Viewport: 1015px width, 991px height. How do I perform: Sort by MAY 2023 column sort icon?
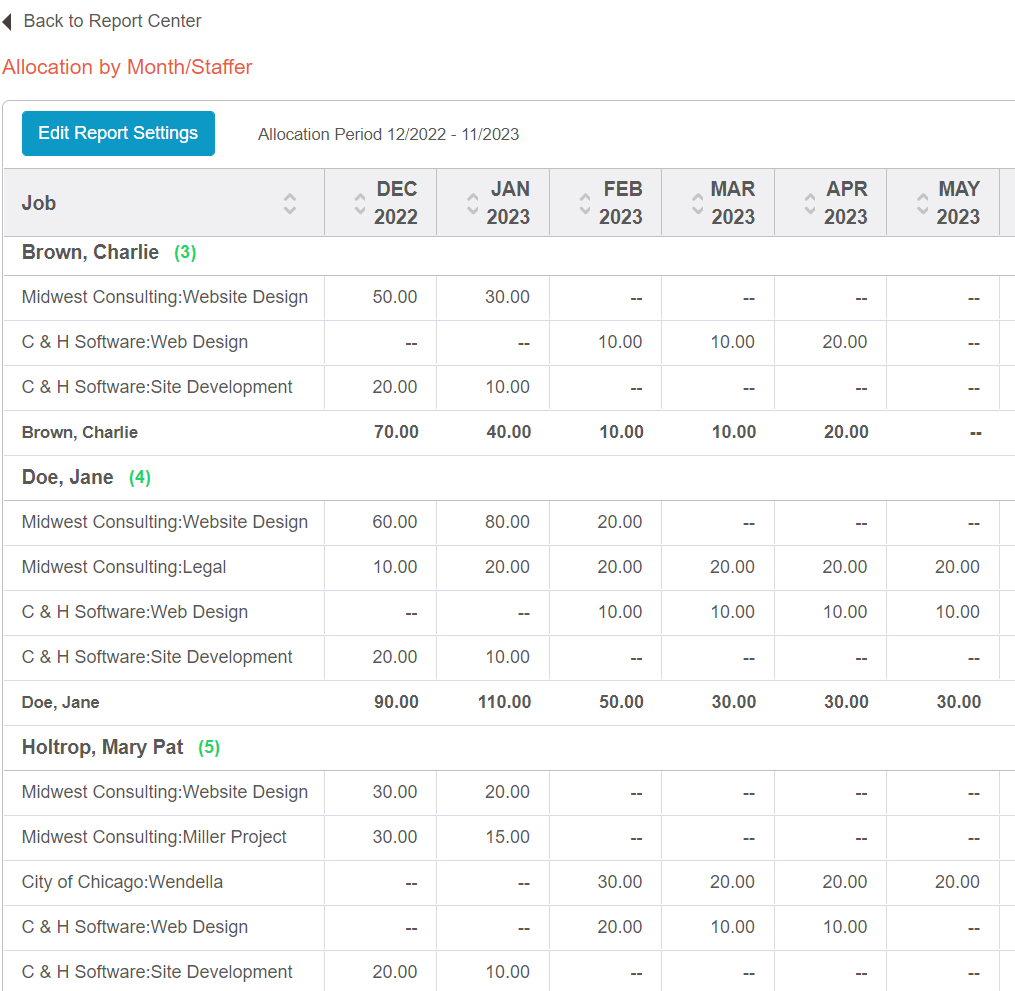[x=923, y=203]
